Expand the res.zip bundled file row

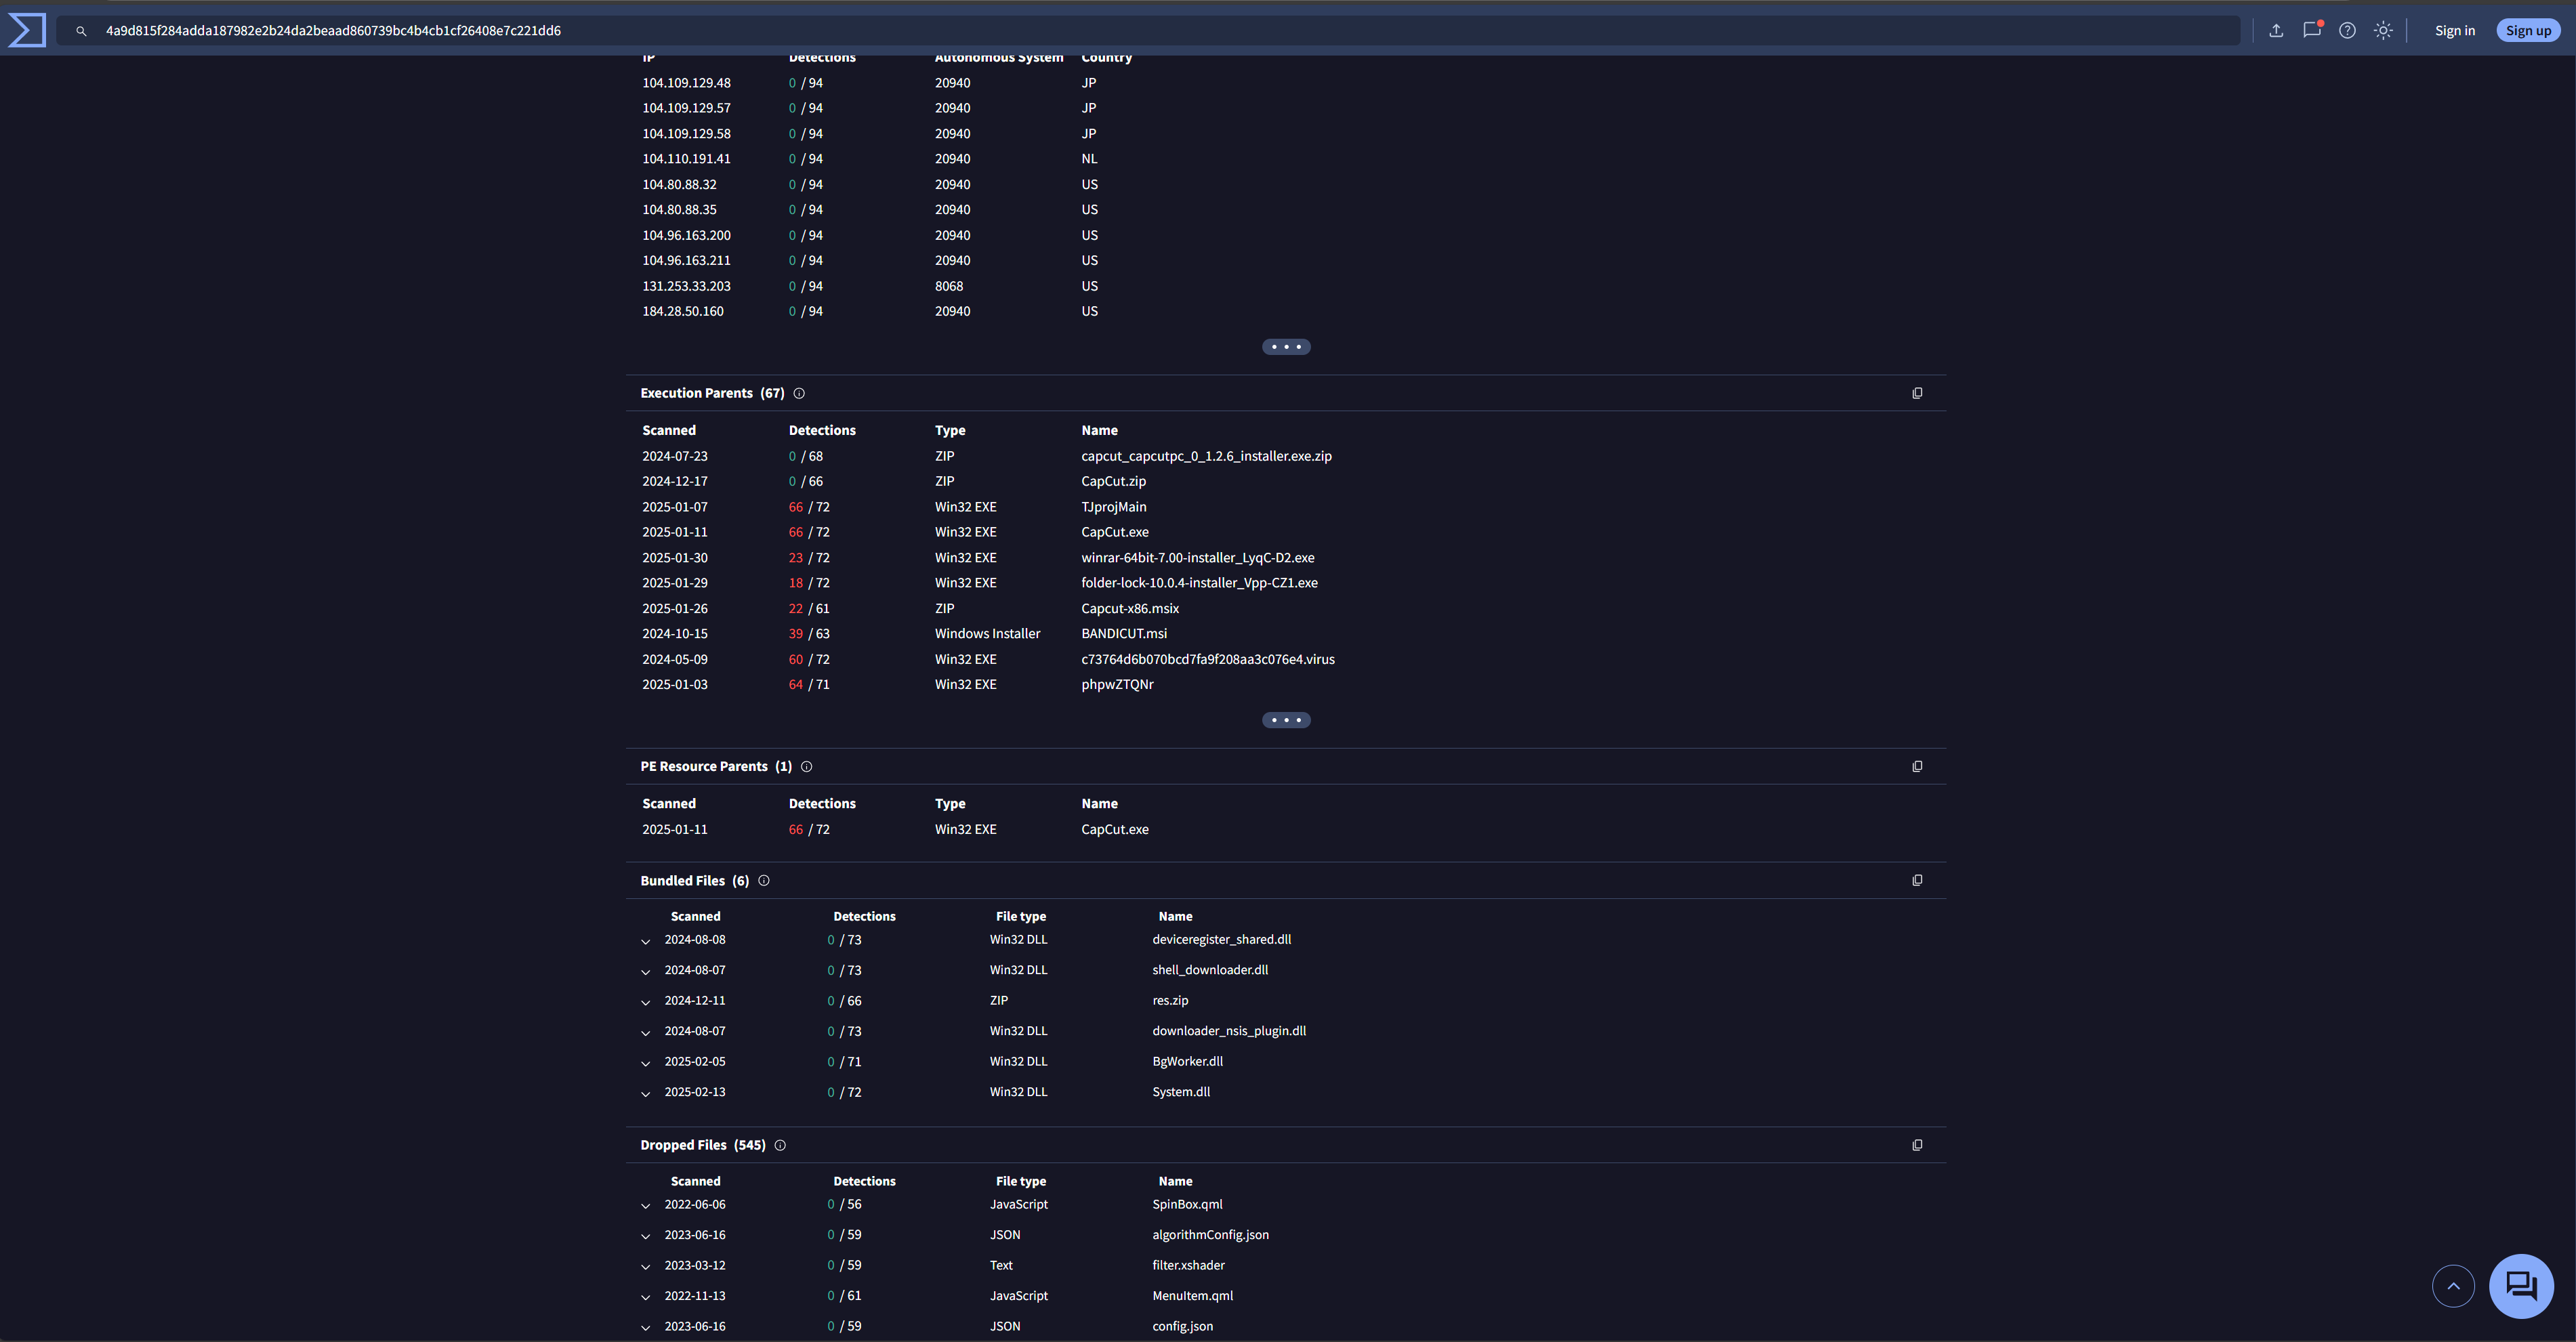tap(646, 1002)
